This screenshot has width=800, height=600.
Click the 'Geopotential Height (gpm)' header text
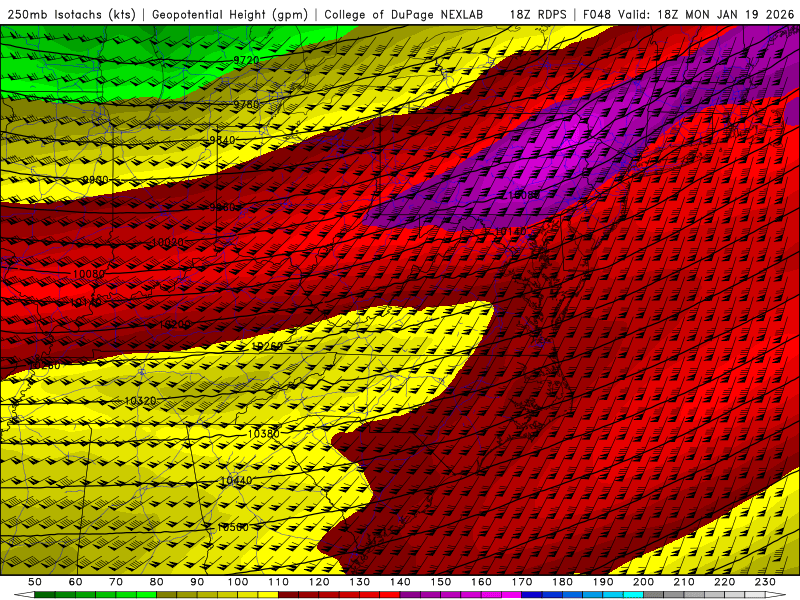click(x=230, y=14)
